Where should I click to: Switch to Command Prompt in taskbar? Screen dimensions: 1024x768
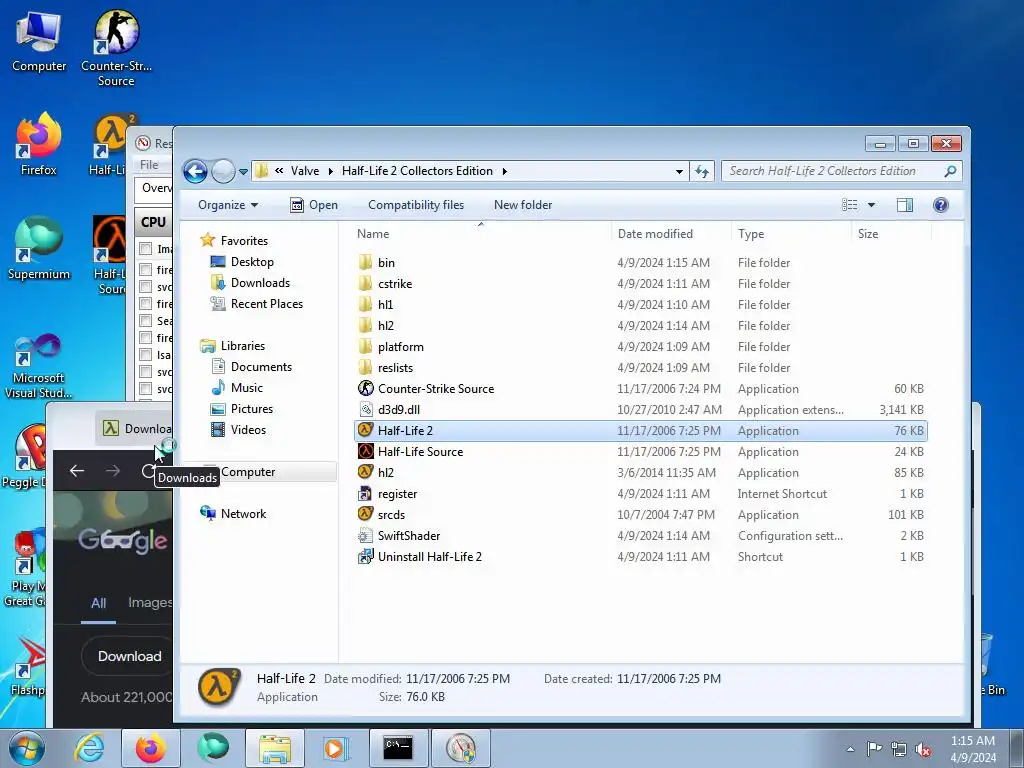[x=398, y=748]
